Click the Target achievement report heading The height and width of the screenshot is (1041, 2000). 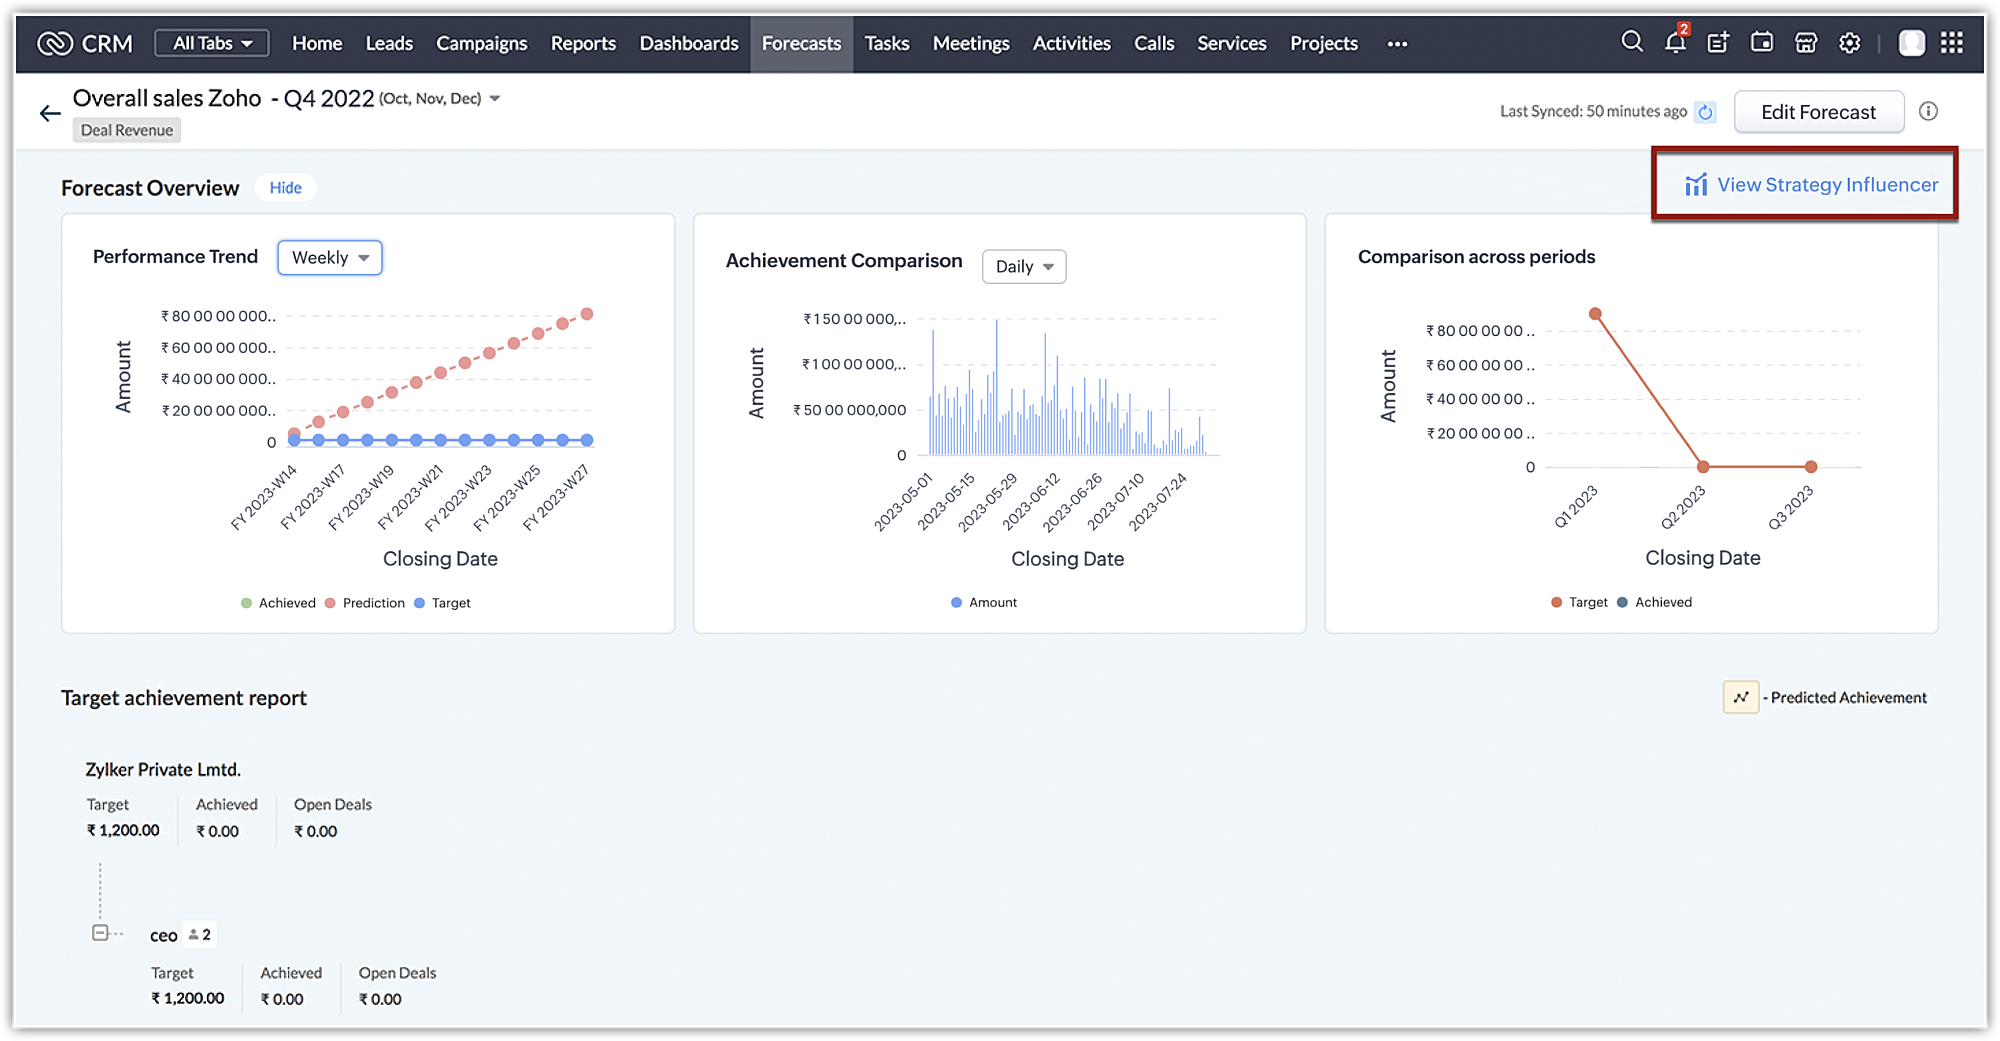[x=184, y=698]
